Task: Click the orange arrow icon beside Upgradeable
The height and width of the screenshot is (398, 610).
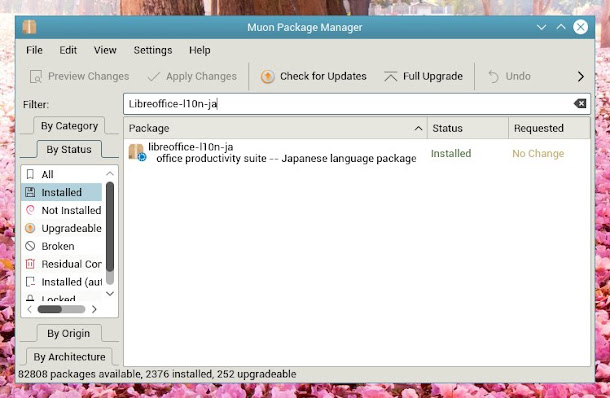Action: (30, 228)
